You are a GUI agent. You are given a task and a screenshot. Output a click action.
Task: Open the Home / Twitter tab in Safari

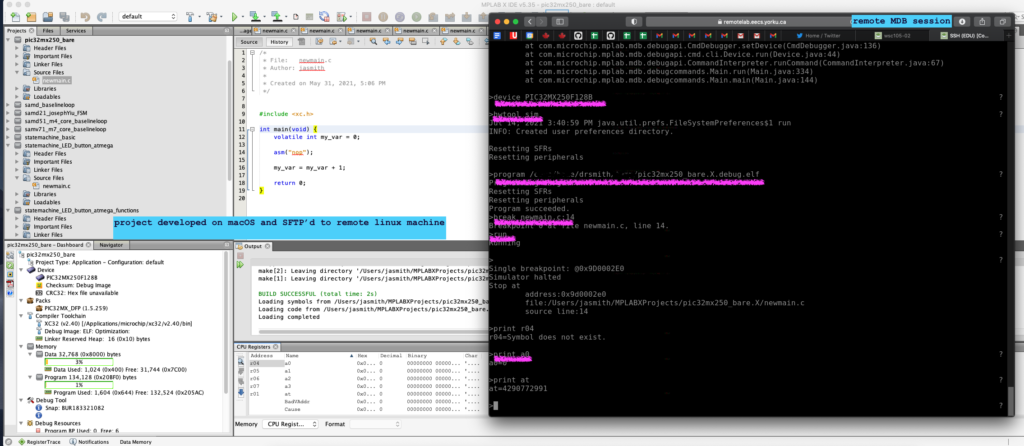point(821,35)
